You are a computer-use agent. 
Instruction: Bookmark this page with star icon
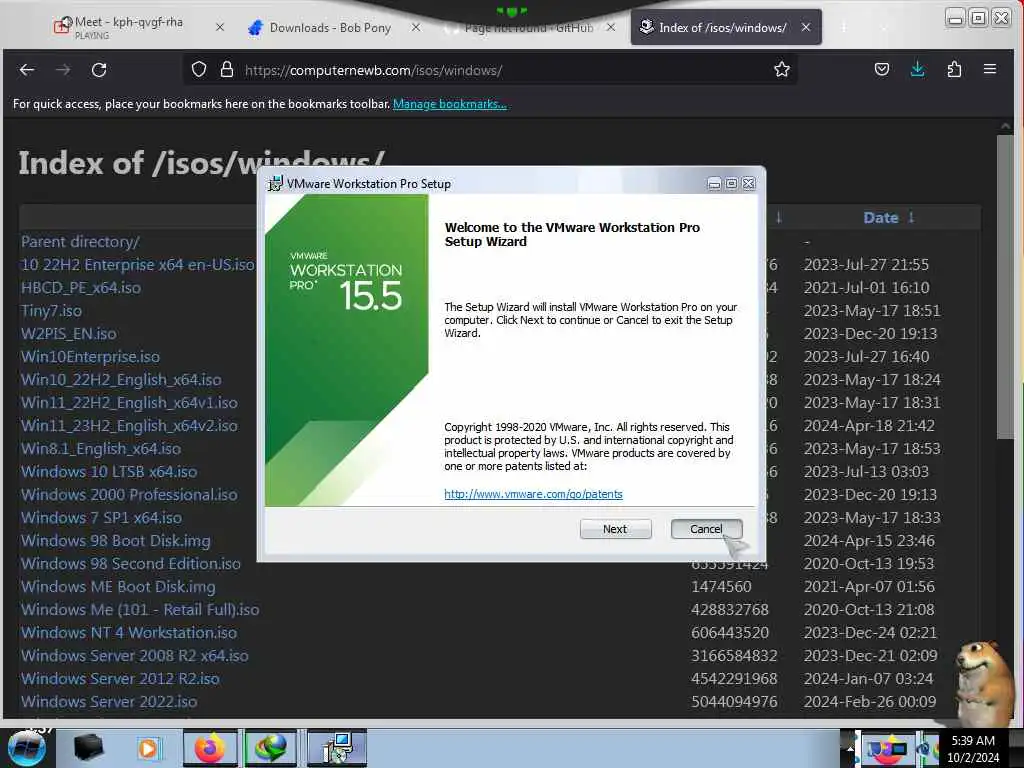pyautogui.click(x=782, y=69)
